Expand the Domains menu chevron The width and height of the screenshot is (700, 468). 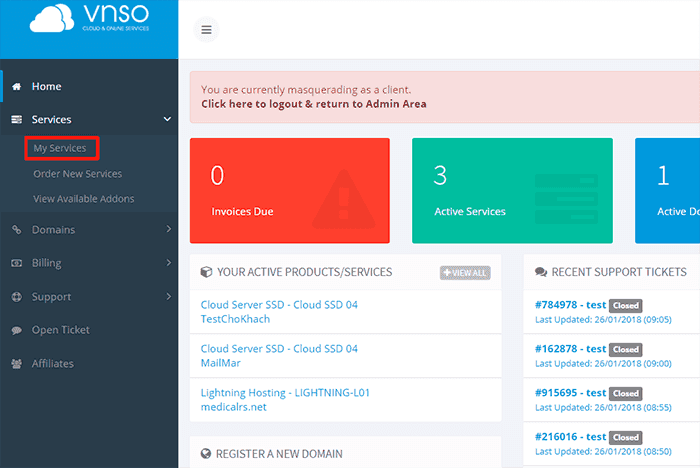tap(168, 229)
